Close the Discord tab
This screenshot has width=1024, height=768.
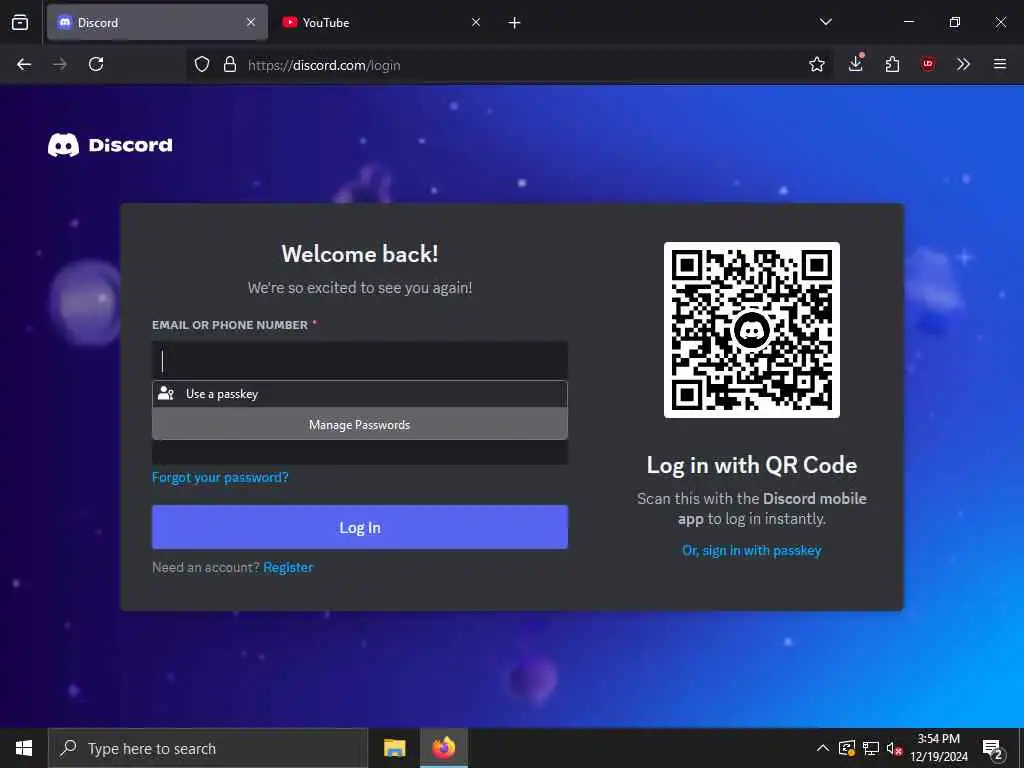click(251, 22)
